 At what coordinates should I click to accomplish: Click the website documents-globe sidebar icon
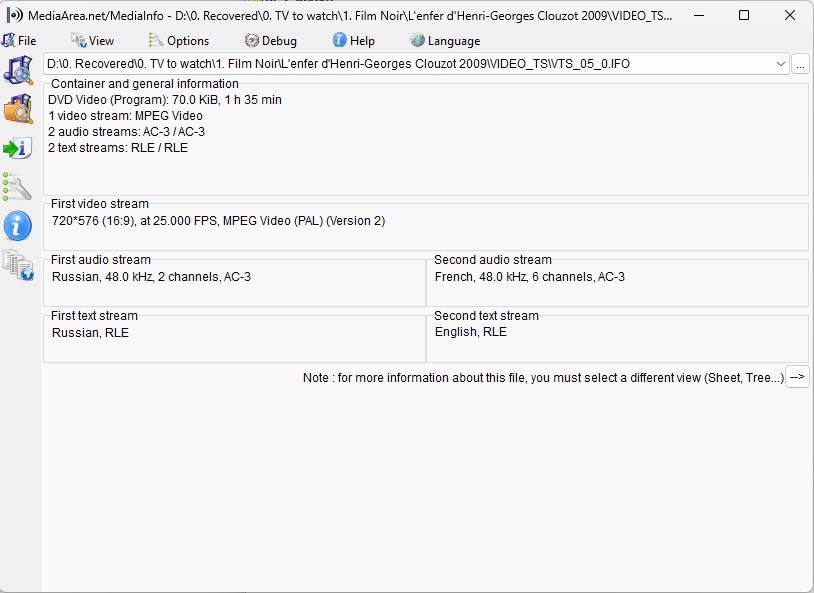(x=18, y=265)
